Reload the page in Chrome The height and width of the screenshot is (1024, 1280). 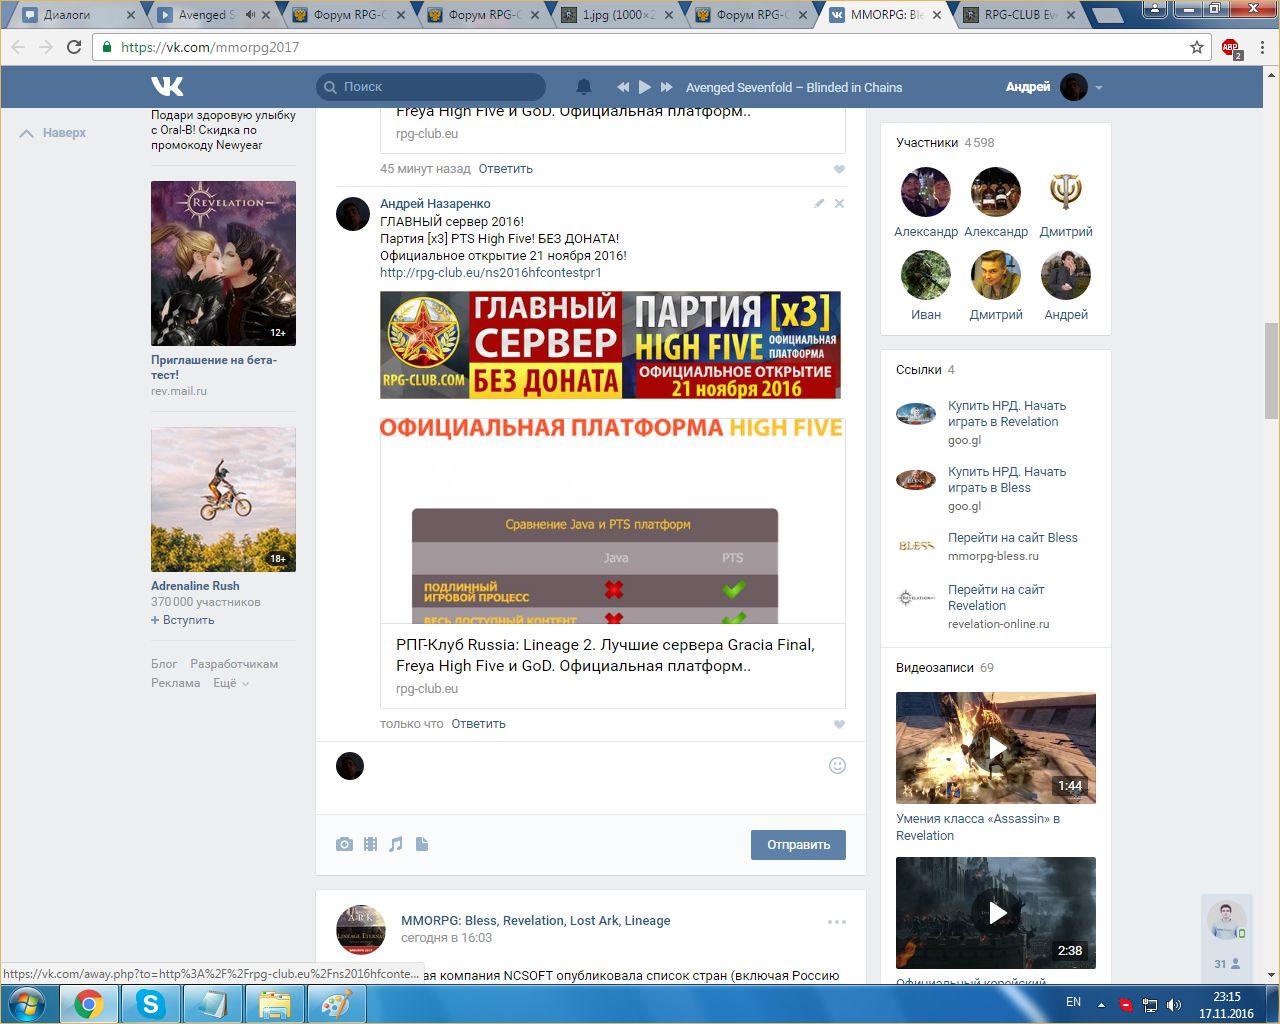(74, 47)
